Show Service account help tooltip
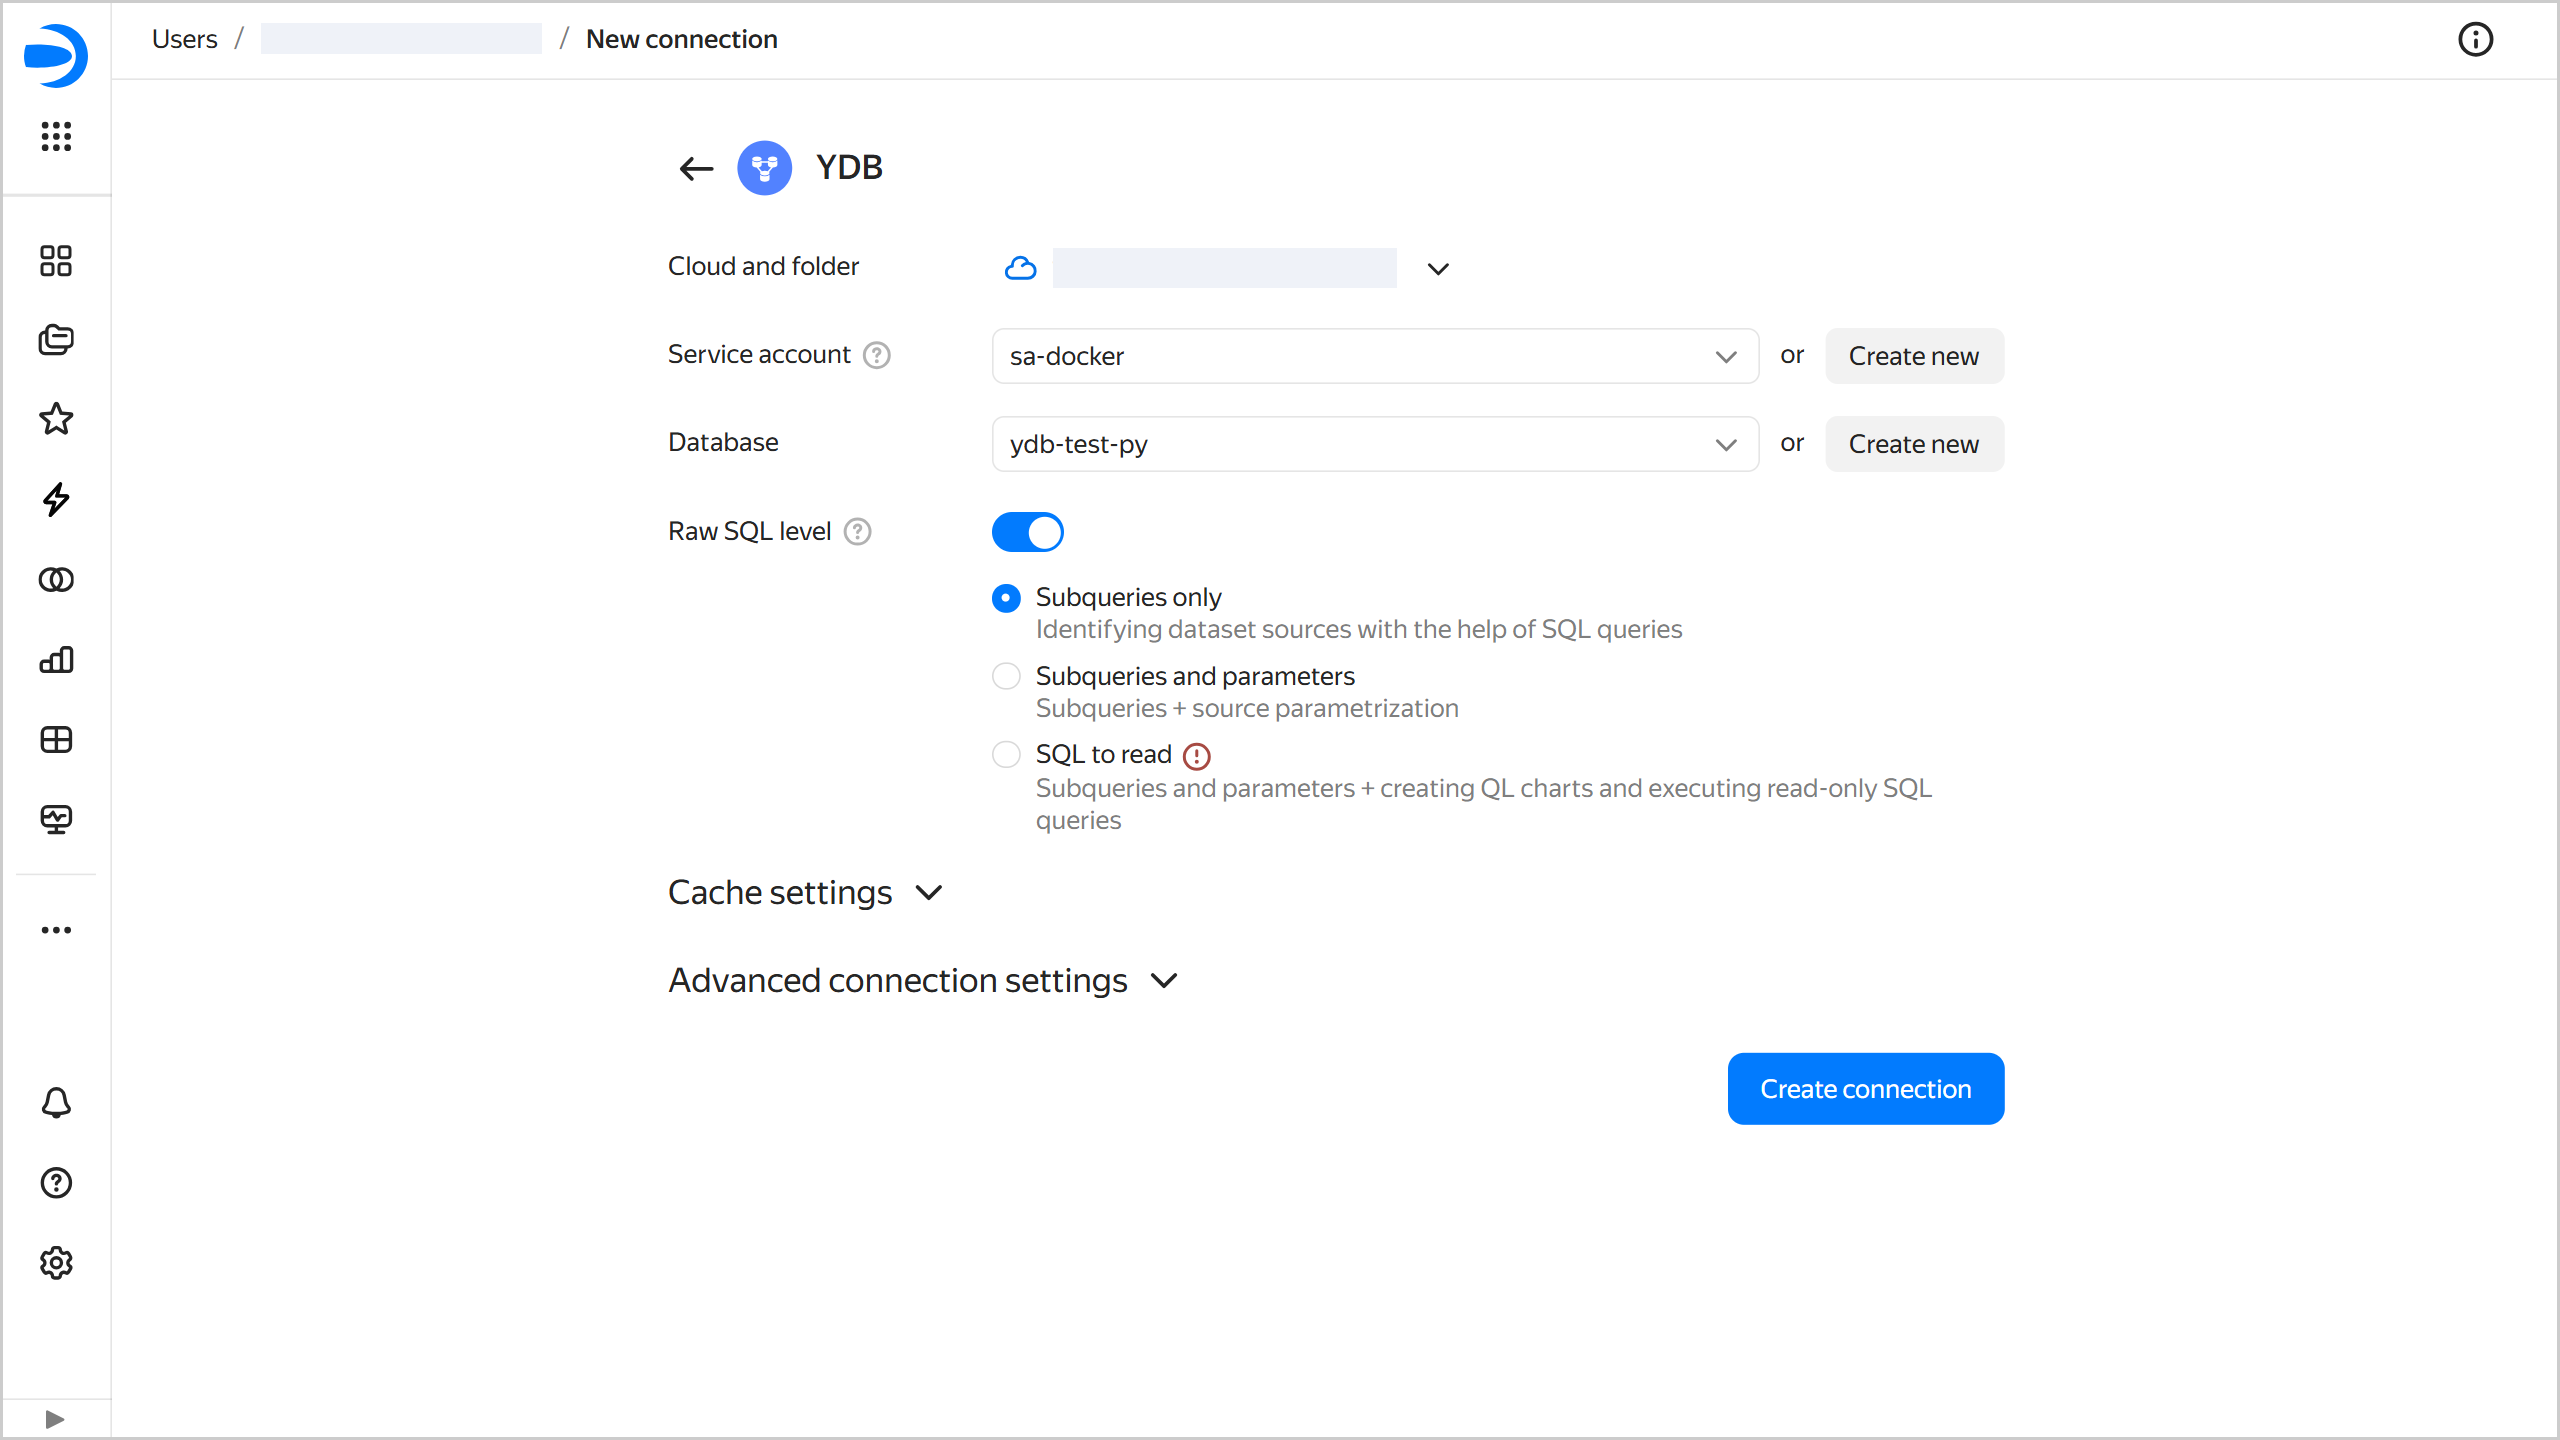This screenshot has width=2560, height=1440. pos(877,355)
